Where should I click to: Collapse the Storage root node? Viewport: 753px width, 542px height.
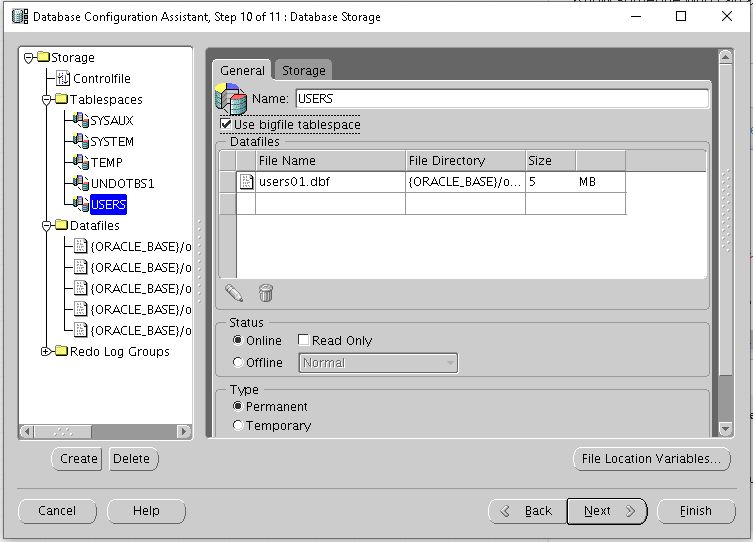click(x=28, y=58)
